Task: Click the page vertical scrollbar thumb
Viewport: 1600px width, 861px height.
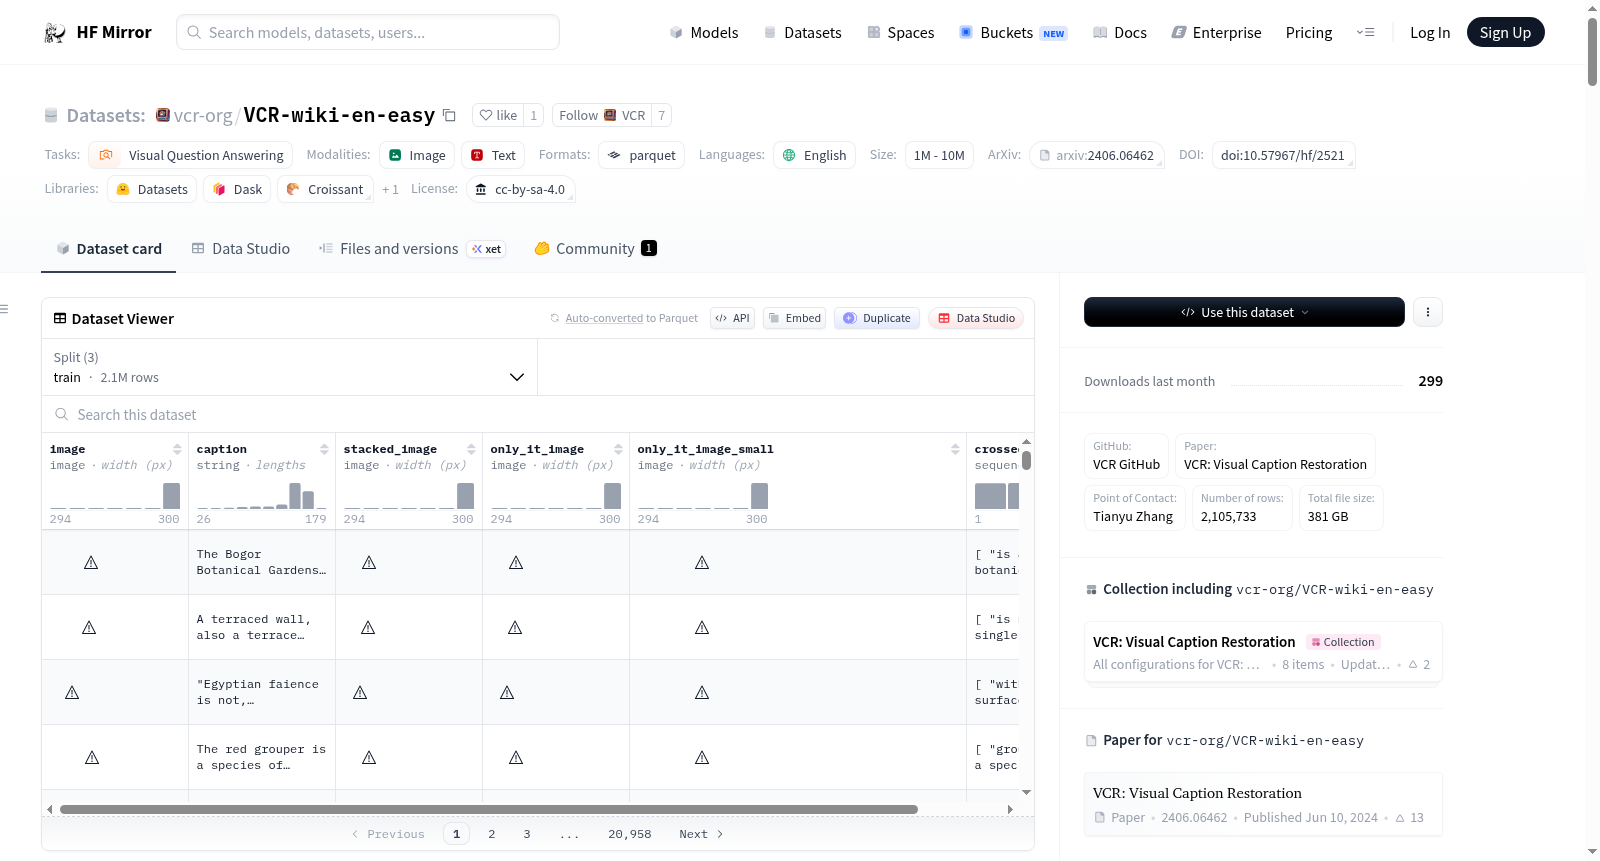Action: coord(1592,51)
